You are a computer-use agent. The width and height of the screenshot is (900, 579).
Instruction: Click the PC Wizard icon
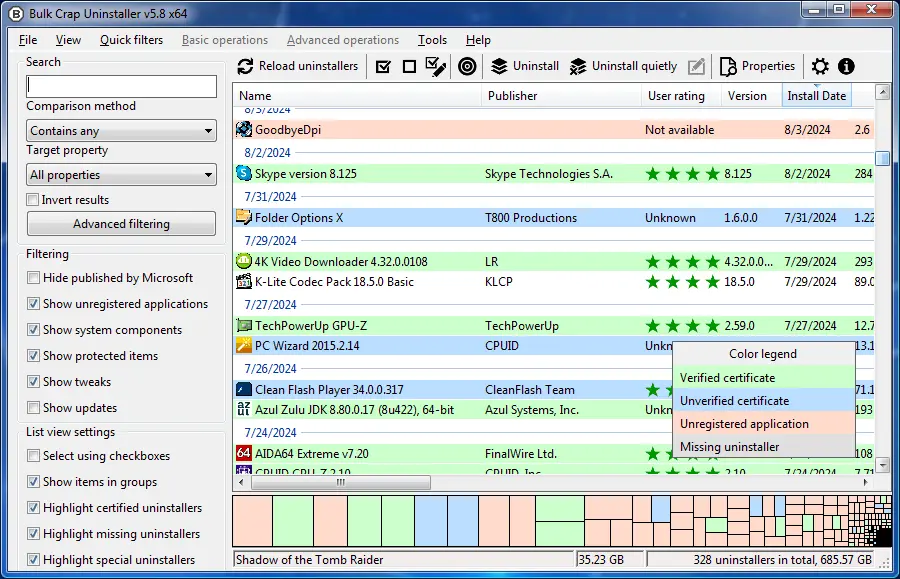coord(244,346)
